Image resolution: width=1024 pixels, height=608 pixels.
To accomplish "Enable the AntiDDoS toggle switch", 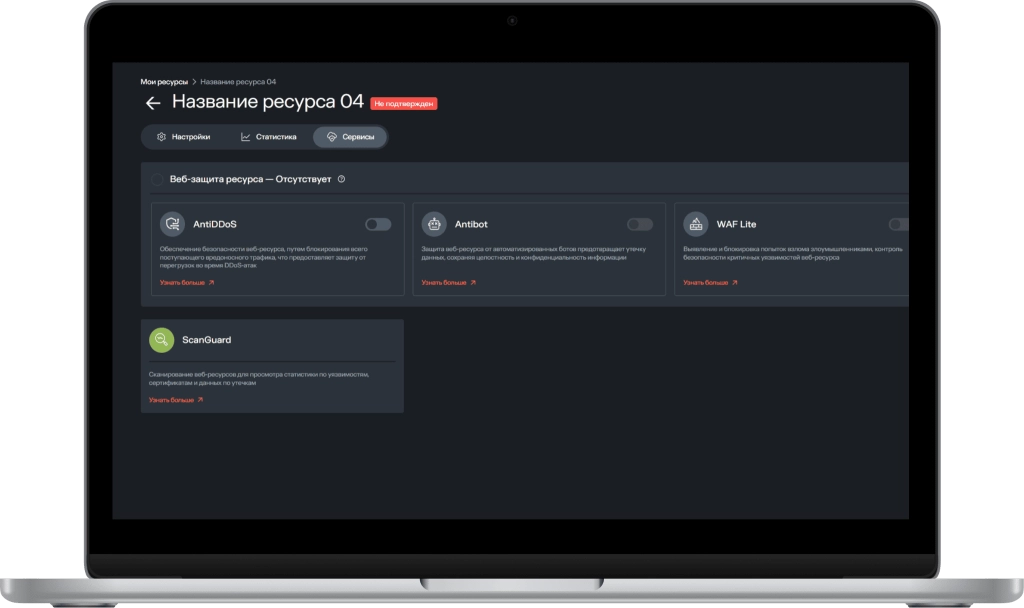I will (378, 224).
